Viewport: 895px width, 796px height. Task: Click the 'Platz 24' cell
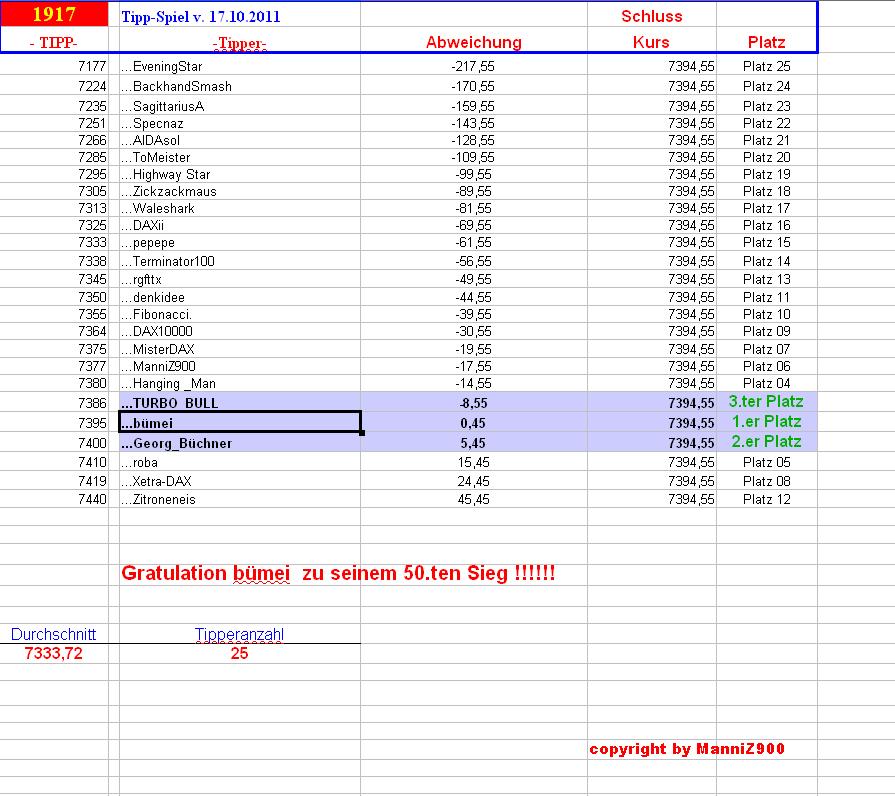coord(767,86)
